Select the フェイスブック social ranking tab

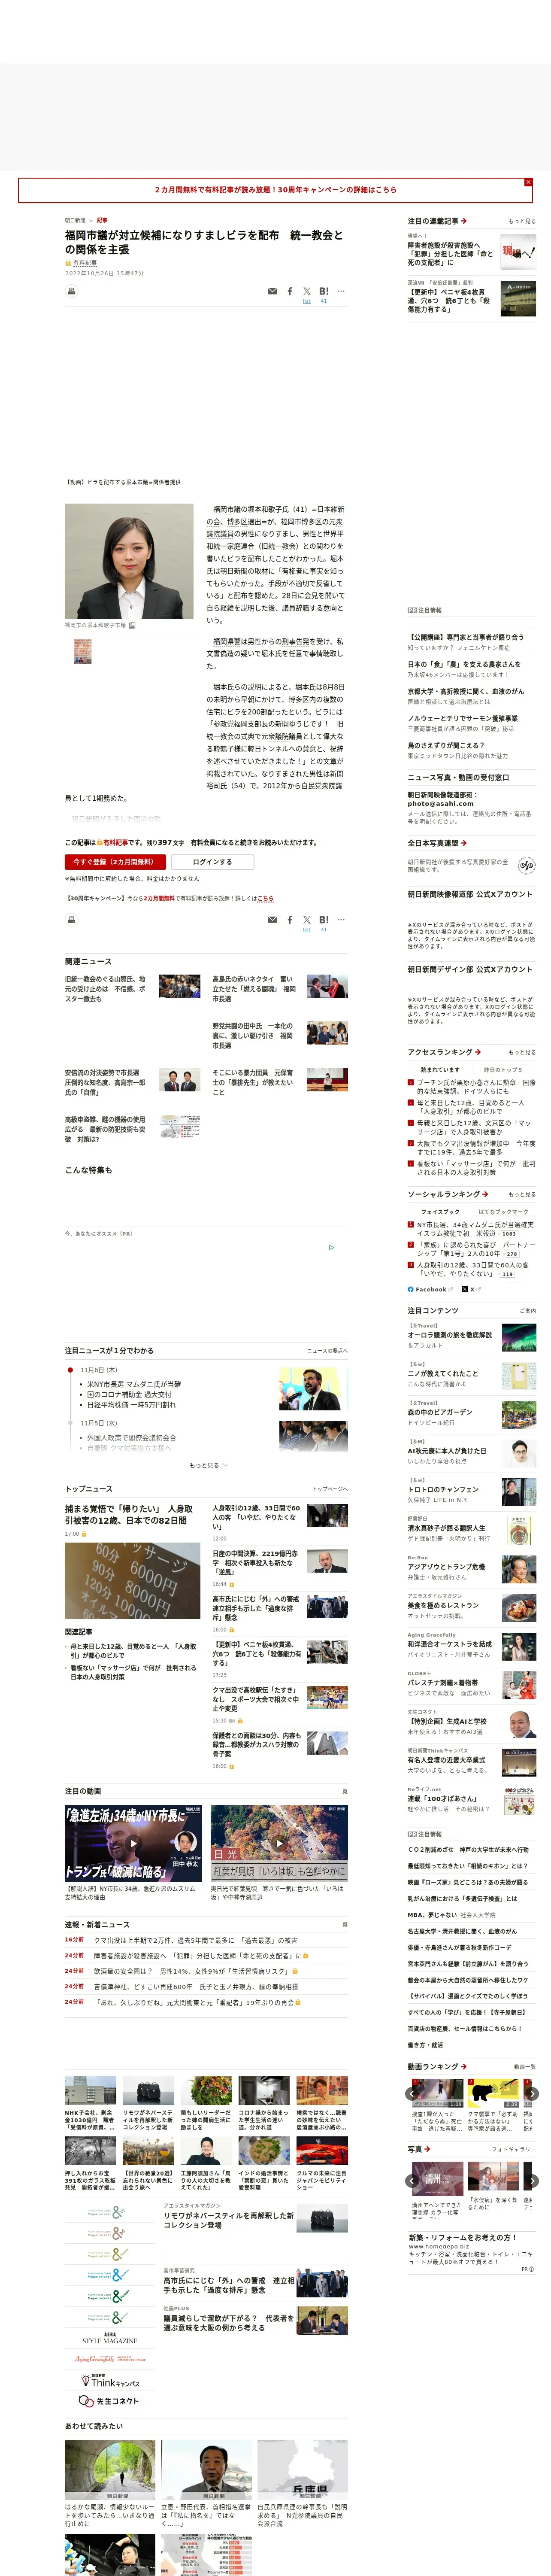pos(440,1212)
